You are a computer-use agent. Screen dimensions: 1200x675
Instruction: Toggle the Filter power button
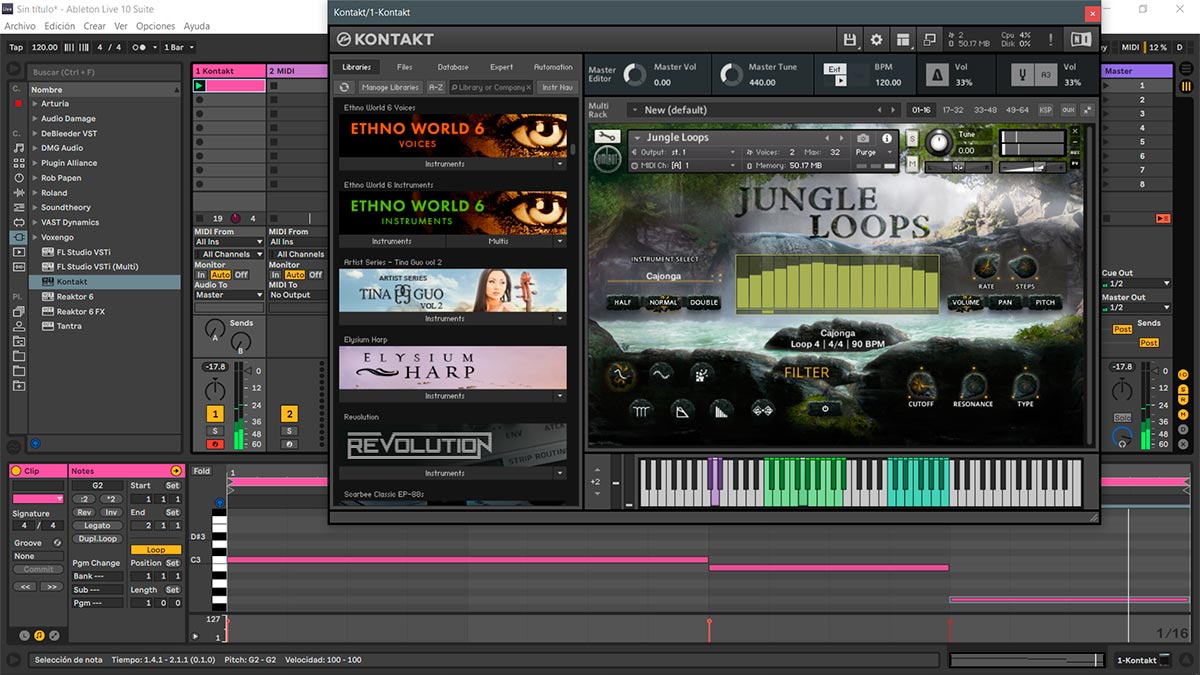point(825,408)
